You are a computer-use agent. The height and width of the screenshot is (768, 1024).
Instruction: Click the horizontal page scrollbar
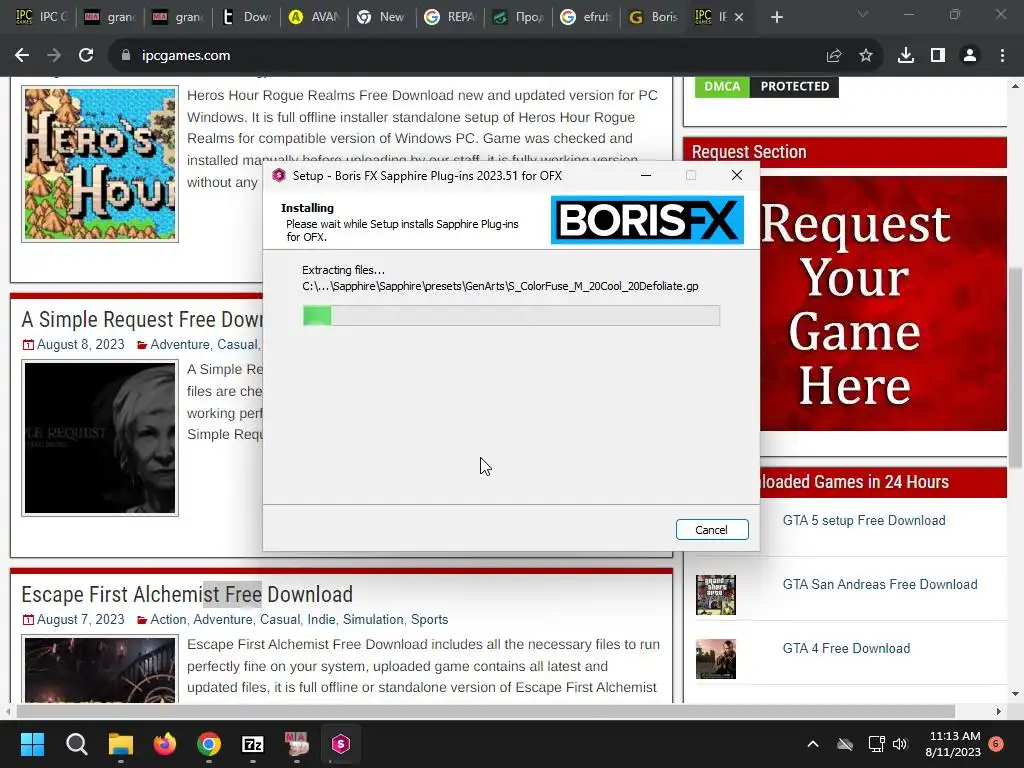point(486,711)
